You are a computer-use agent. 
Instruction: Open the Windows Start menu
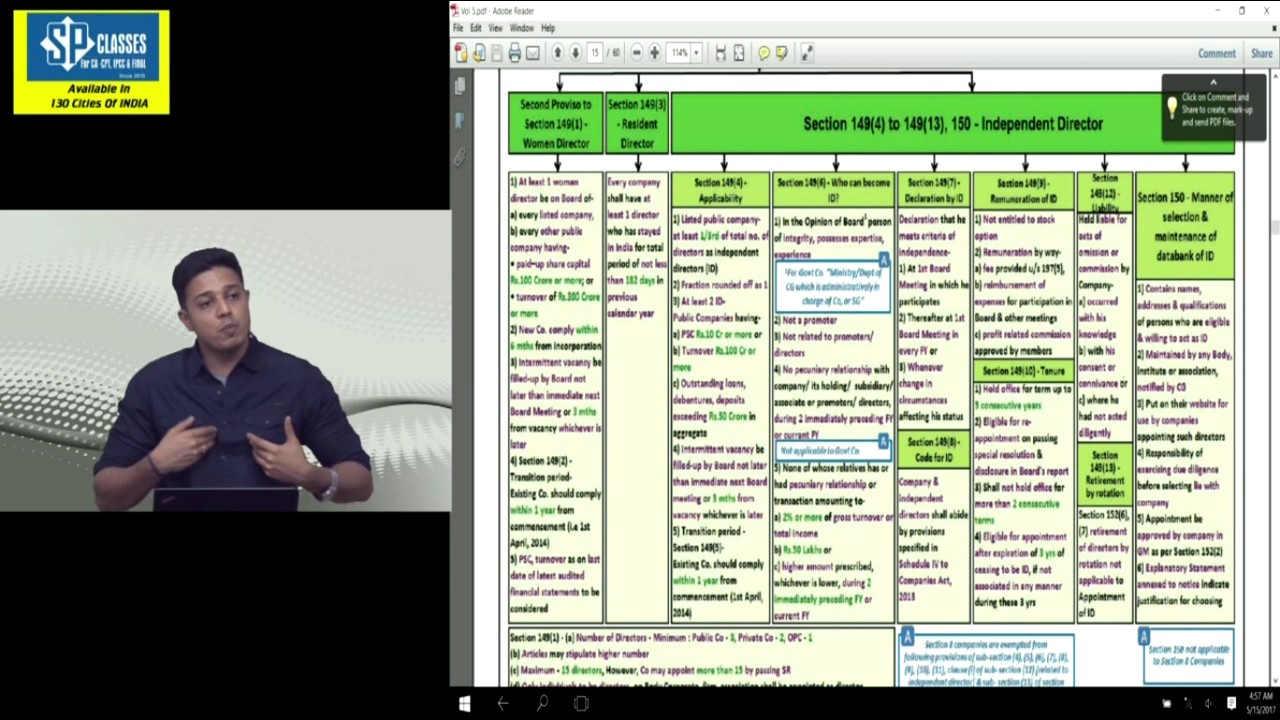[x=465, y=704]
